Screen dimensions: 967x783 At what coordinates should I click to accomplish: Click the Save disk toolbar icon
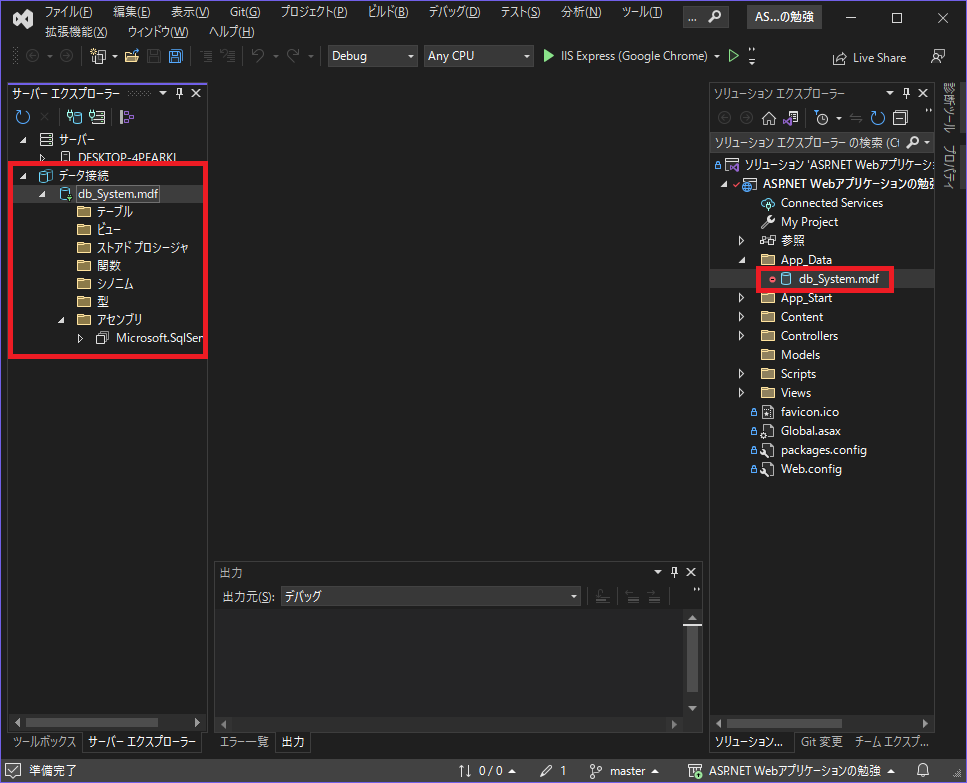154,56
